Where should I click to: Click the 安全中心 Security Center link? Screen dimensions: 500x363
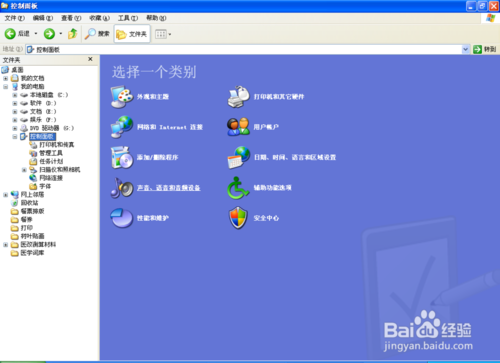pos(266,218)
